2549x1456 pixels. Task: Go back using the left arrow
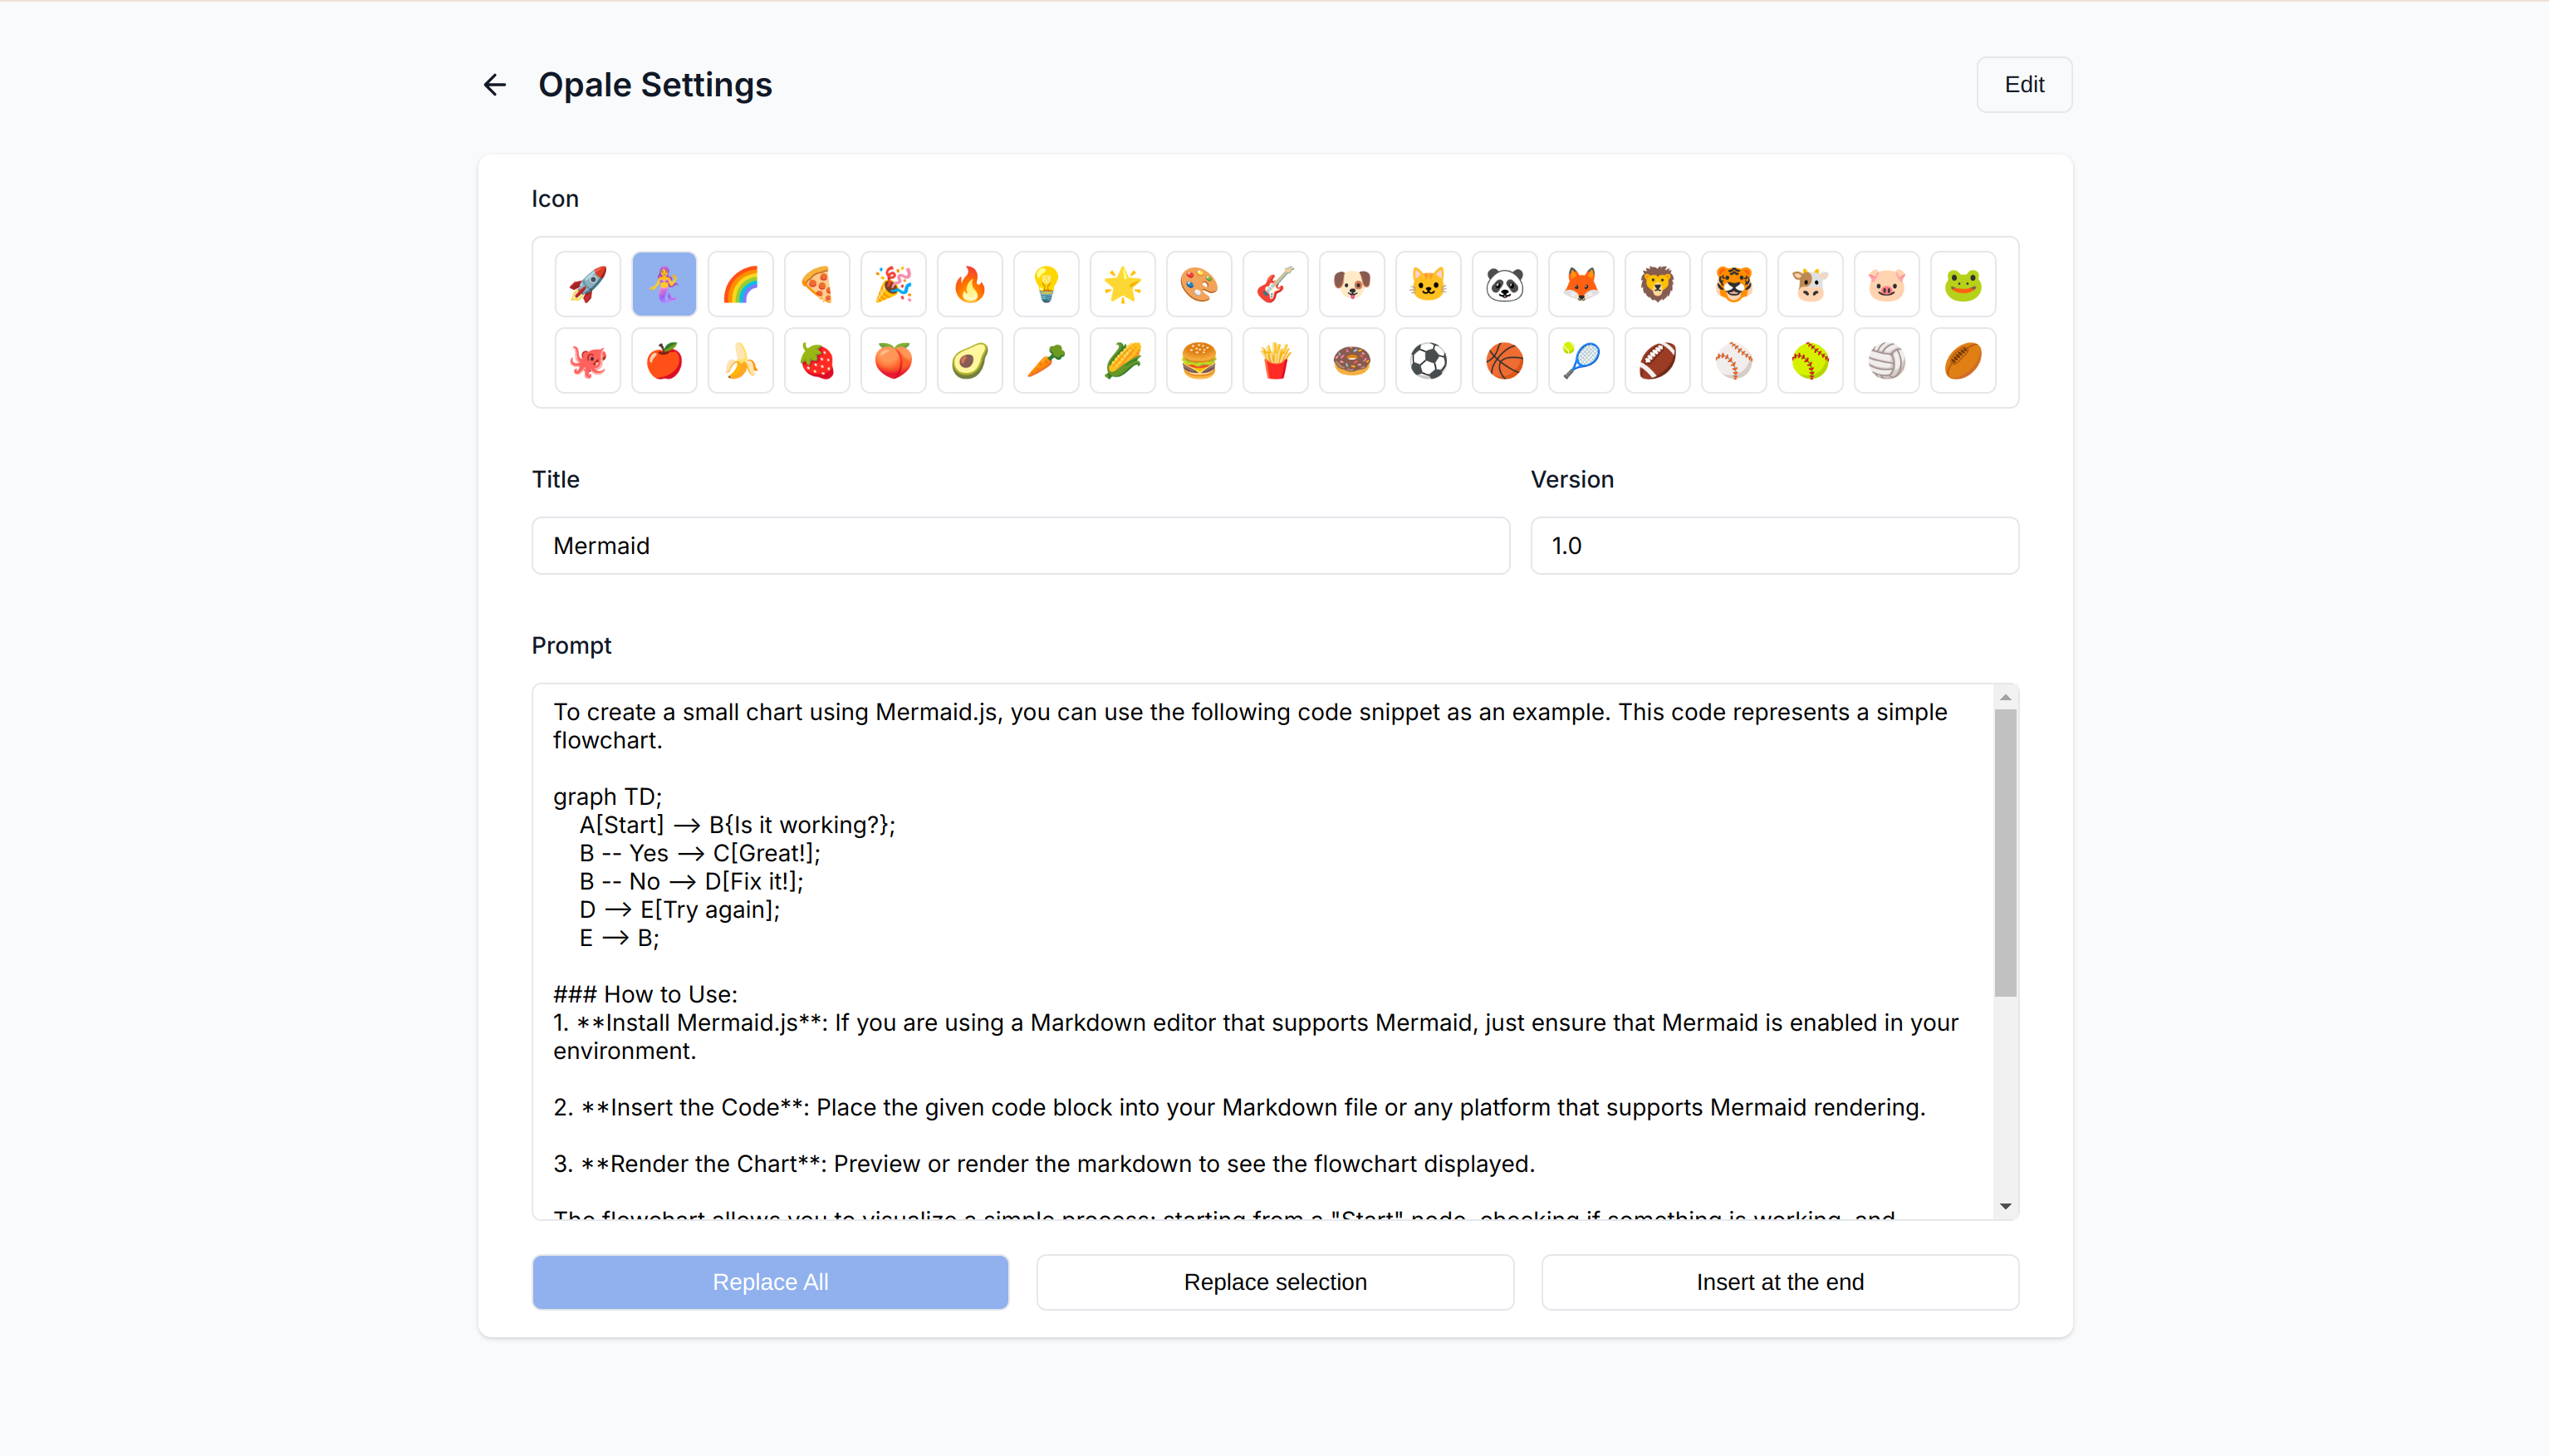pos(494,85)
